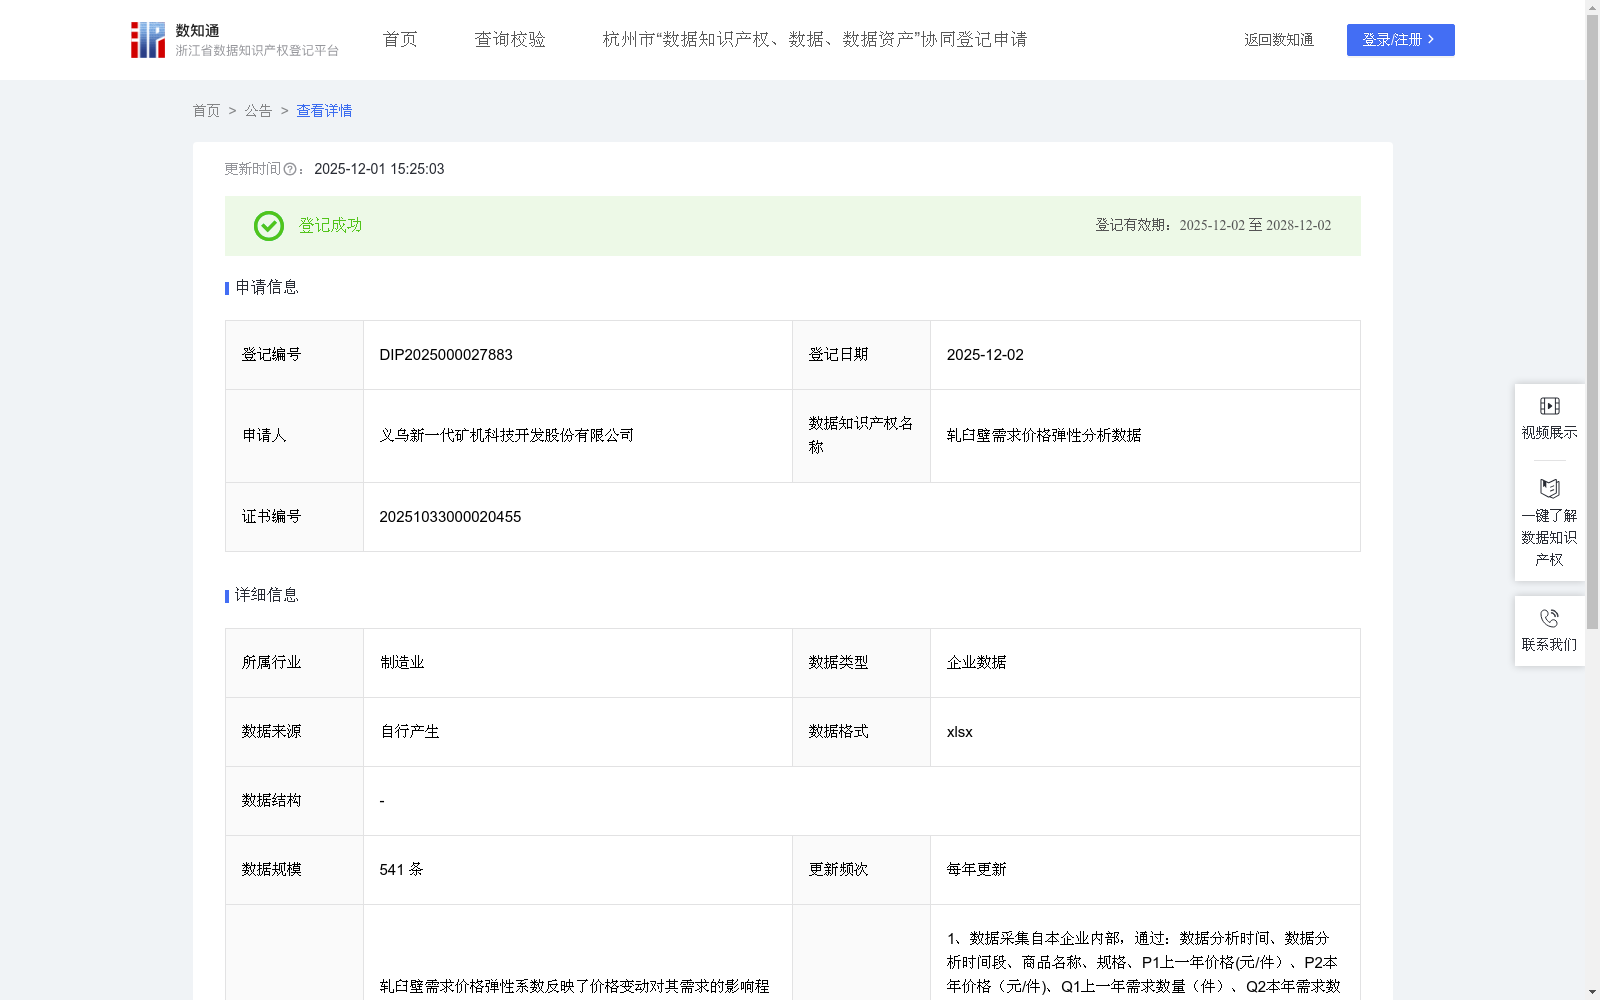Screen dimensions: 1600x1000
Task: Click the 登录/注册 button
Action: coord(1400,40)
